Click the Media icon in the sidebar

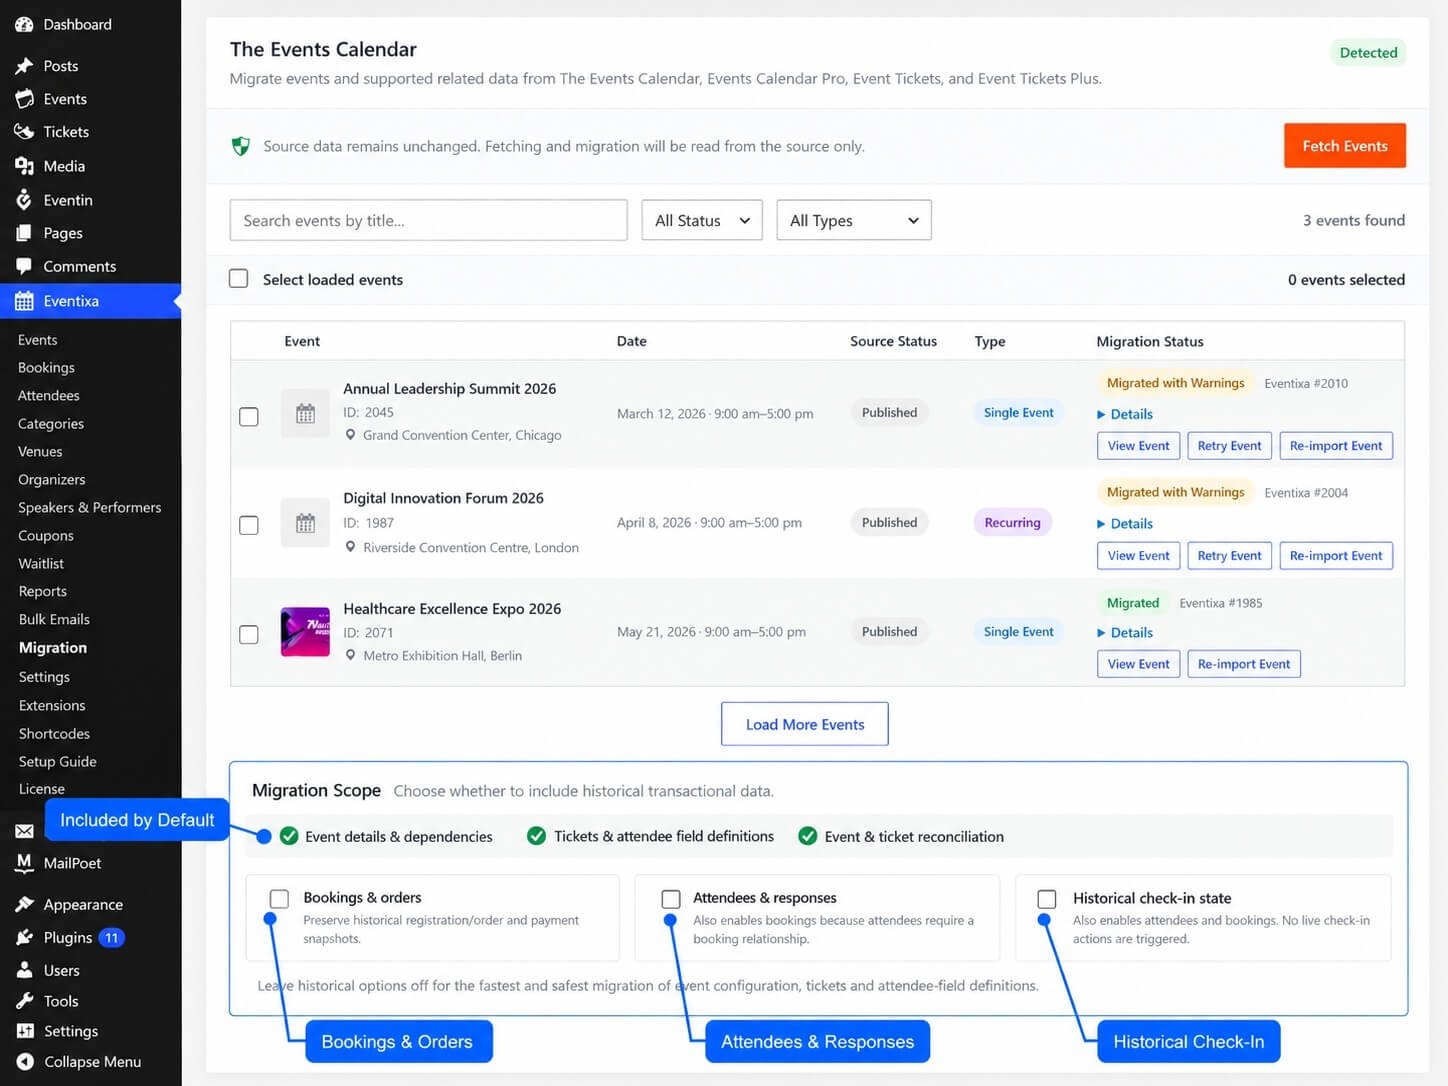point(24,166)
